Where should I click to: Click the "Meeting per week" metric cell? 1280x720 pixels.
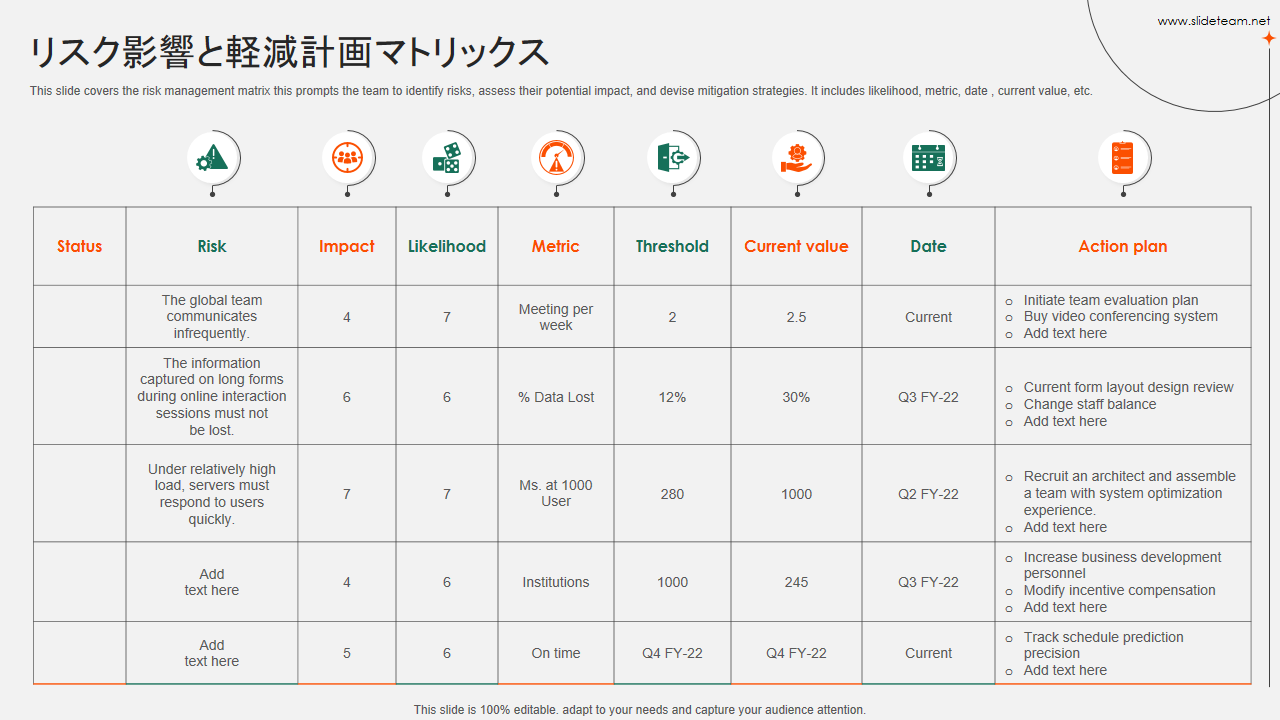556,317
